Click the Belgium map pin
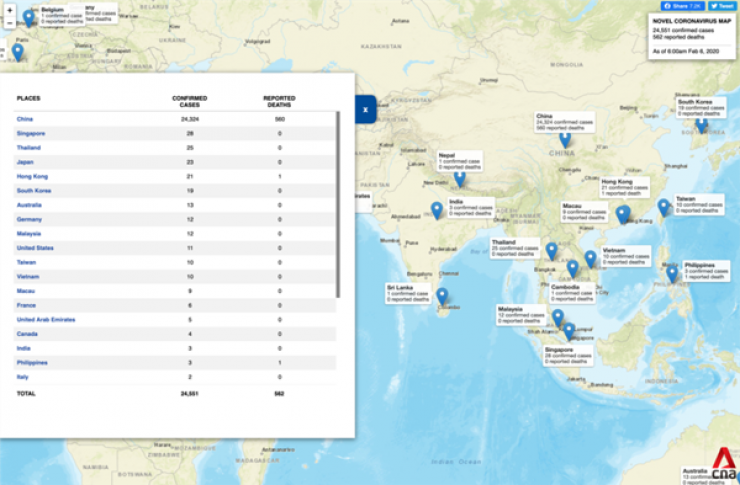This screenshot has width=740, height=485. (29, 16)
